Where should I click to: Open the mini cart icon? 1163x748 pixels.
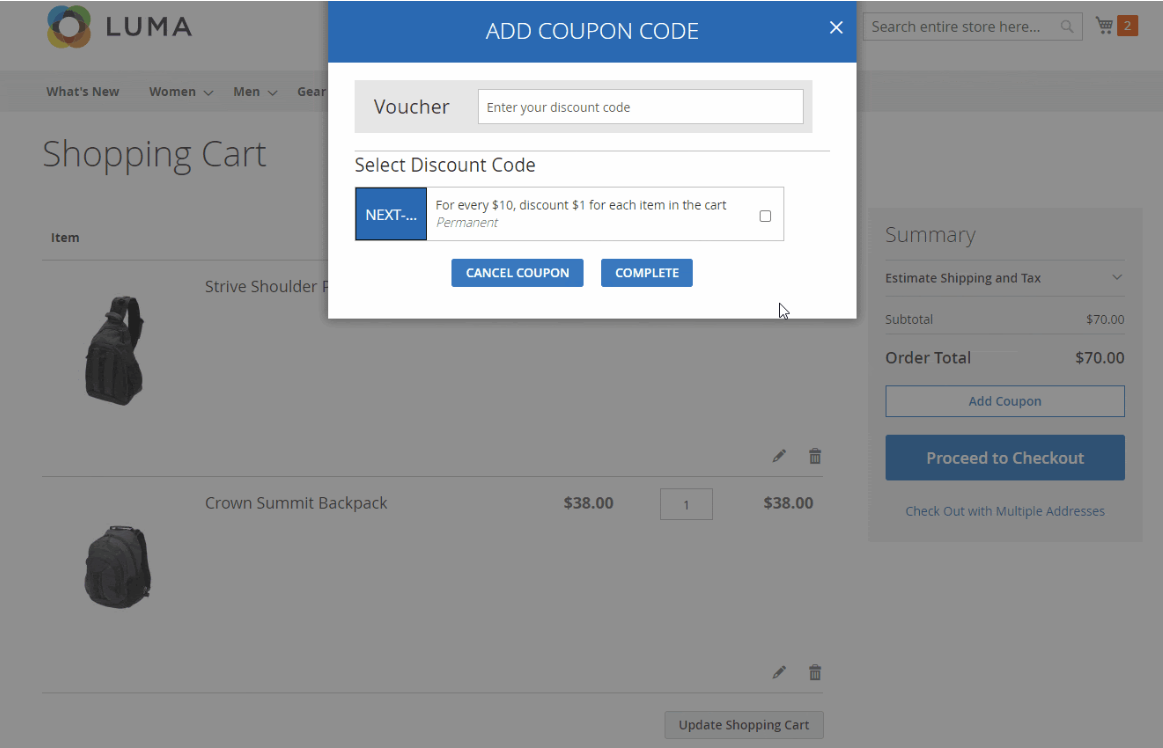point(1104,26)
